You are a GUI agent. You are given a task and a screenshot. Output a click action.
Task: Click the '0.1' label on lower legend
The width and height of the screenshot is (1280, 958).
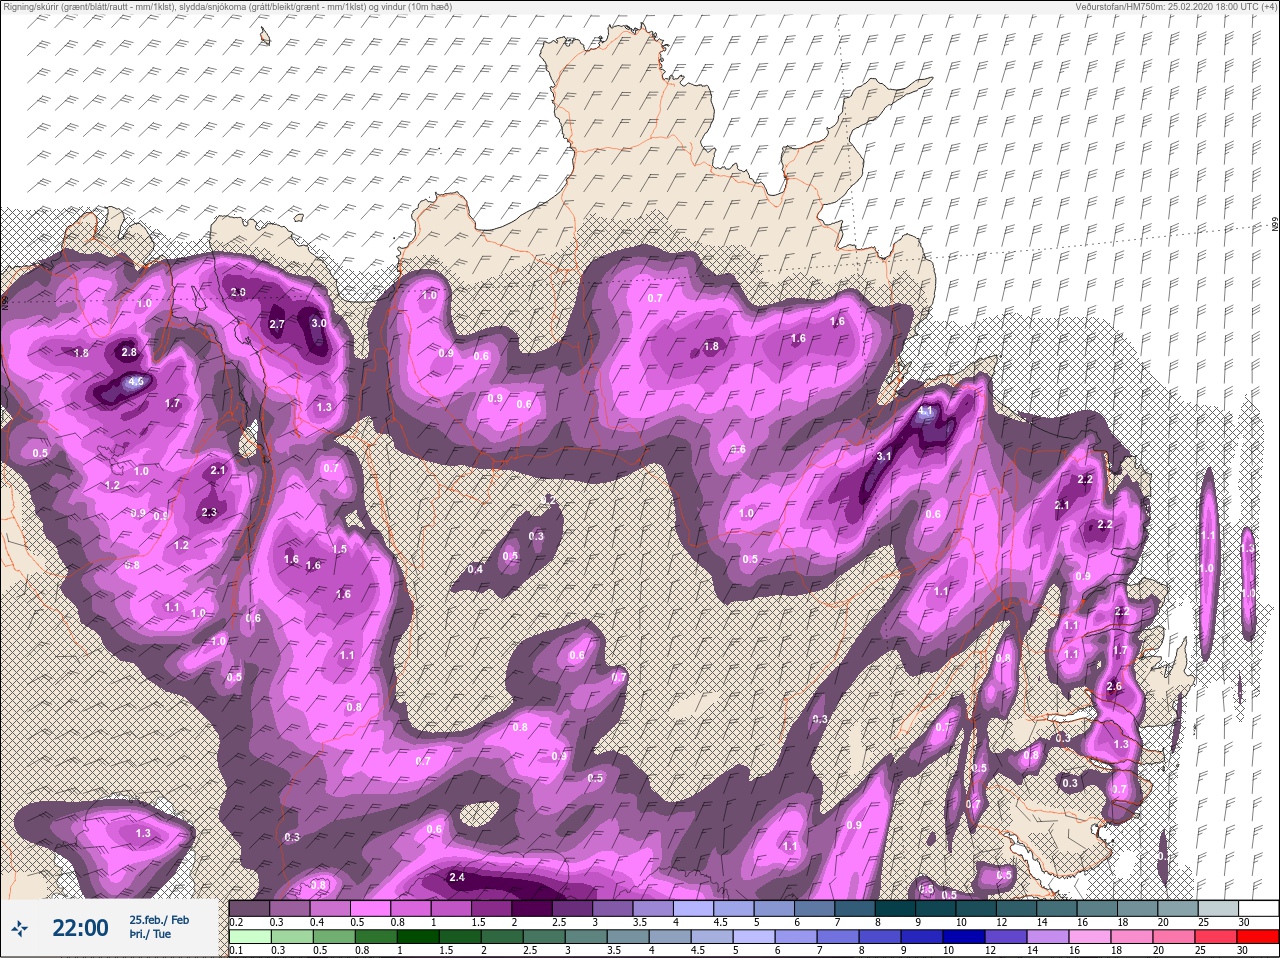point(236,951)
